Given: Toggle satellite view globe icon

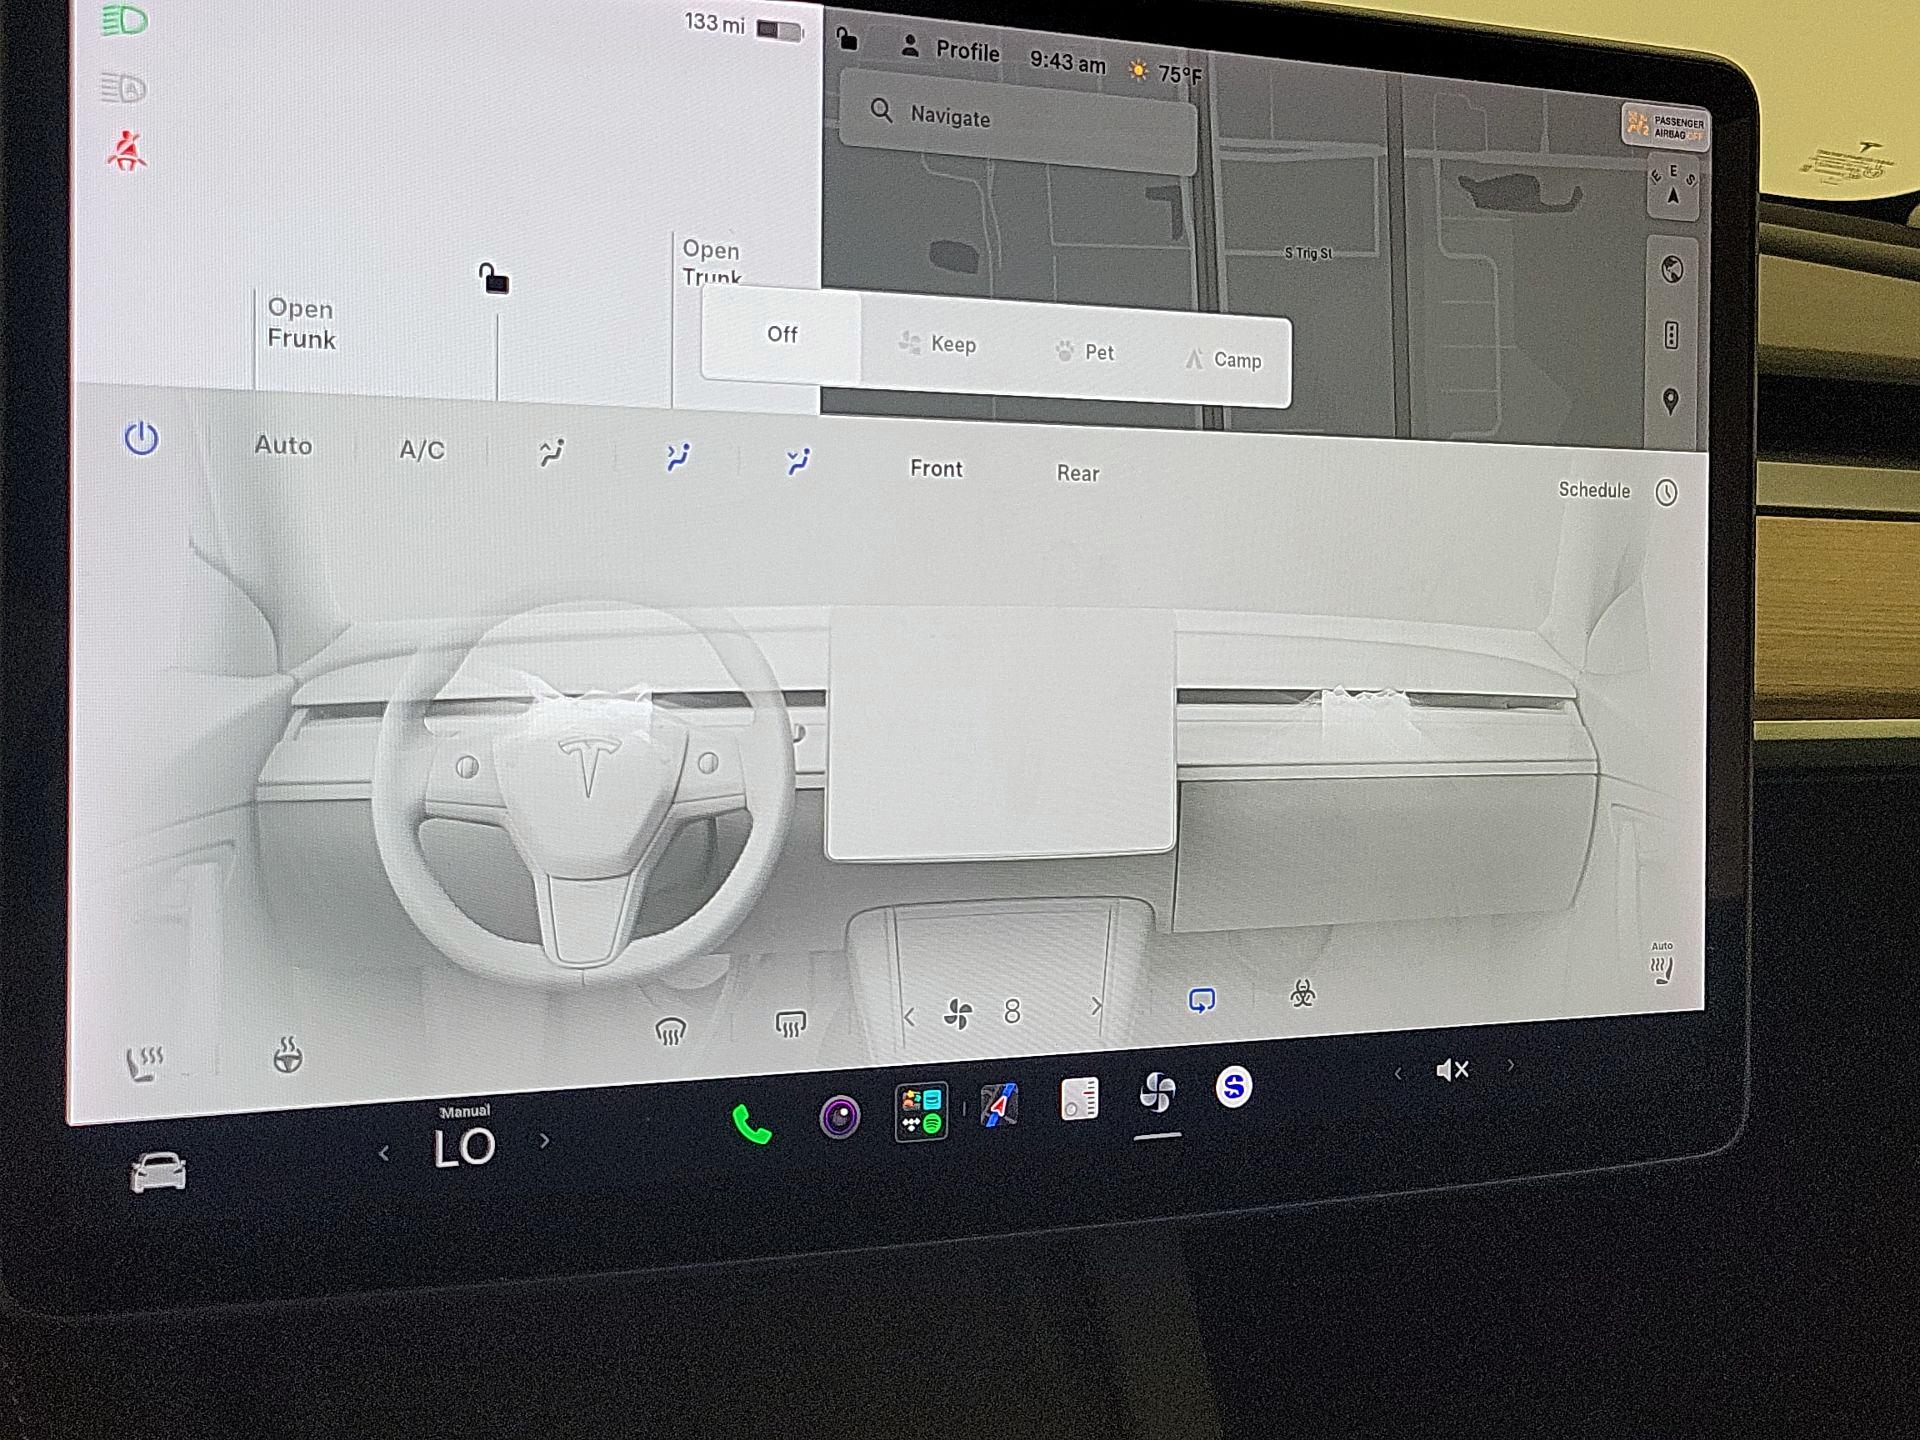Looking at the screenshot, I should (x=1672, y=269).
